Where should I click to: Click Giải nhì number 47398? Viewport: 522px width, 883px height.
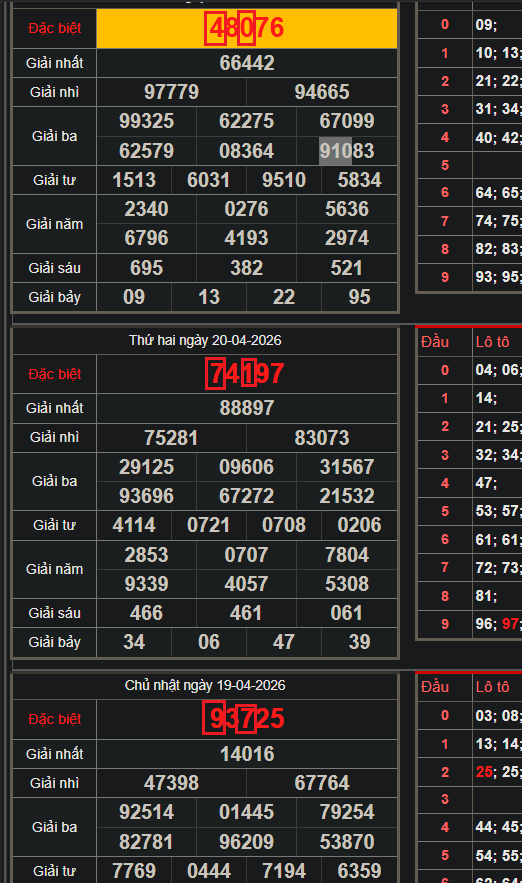click(171, 783)
